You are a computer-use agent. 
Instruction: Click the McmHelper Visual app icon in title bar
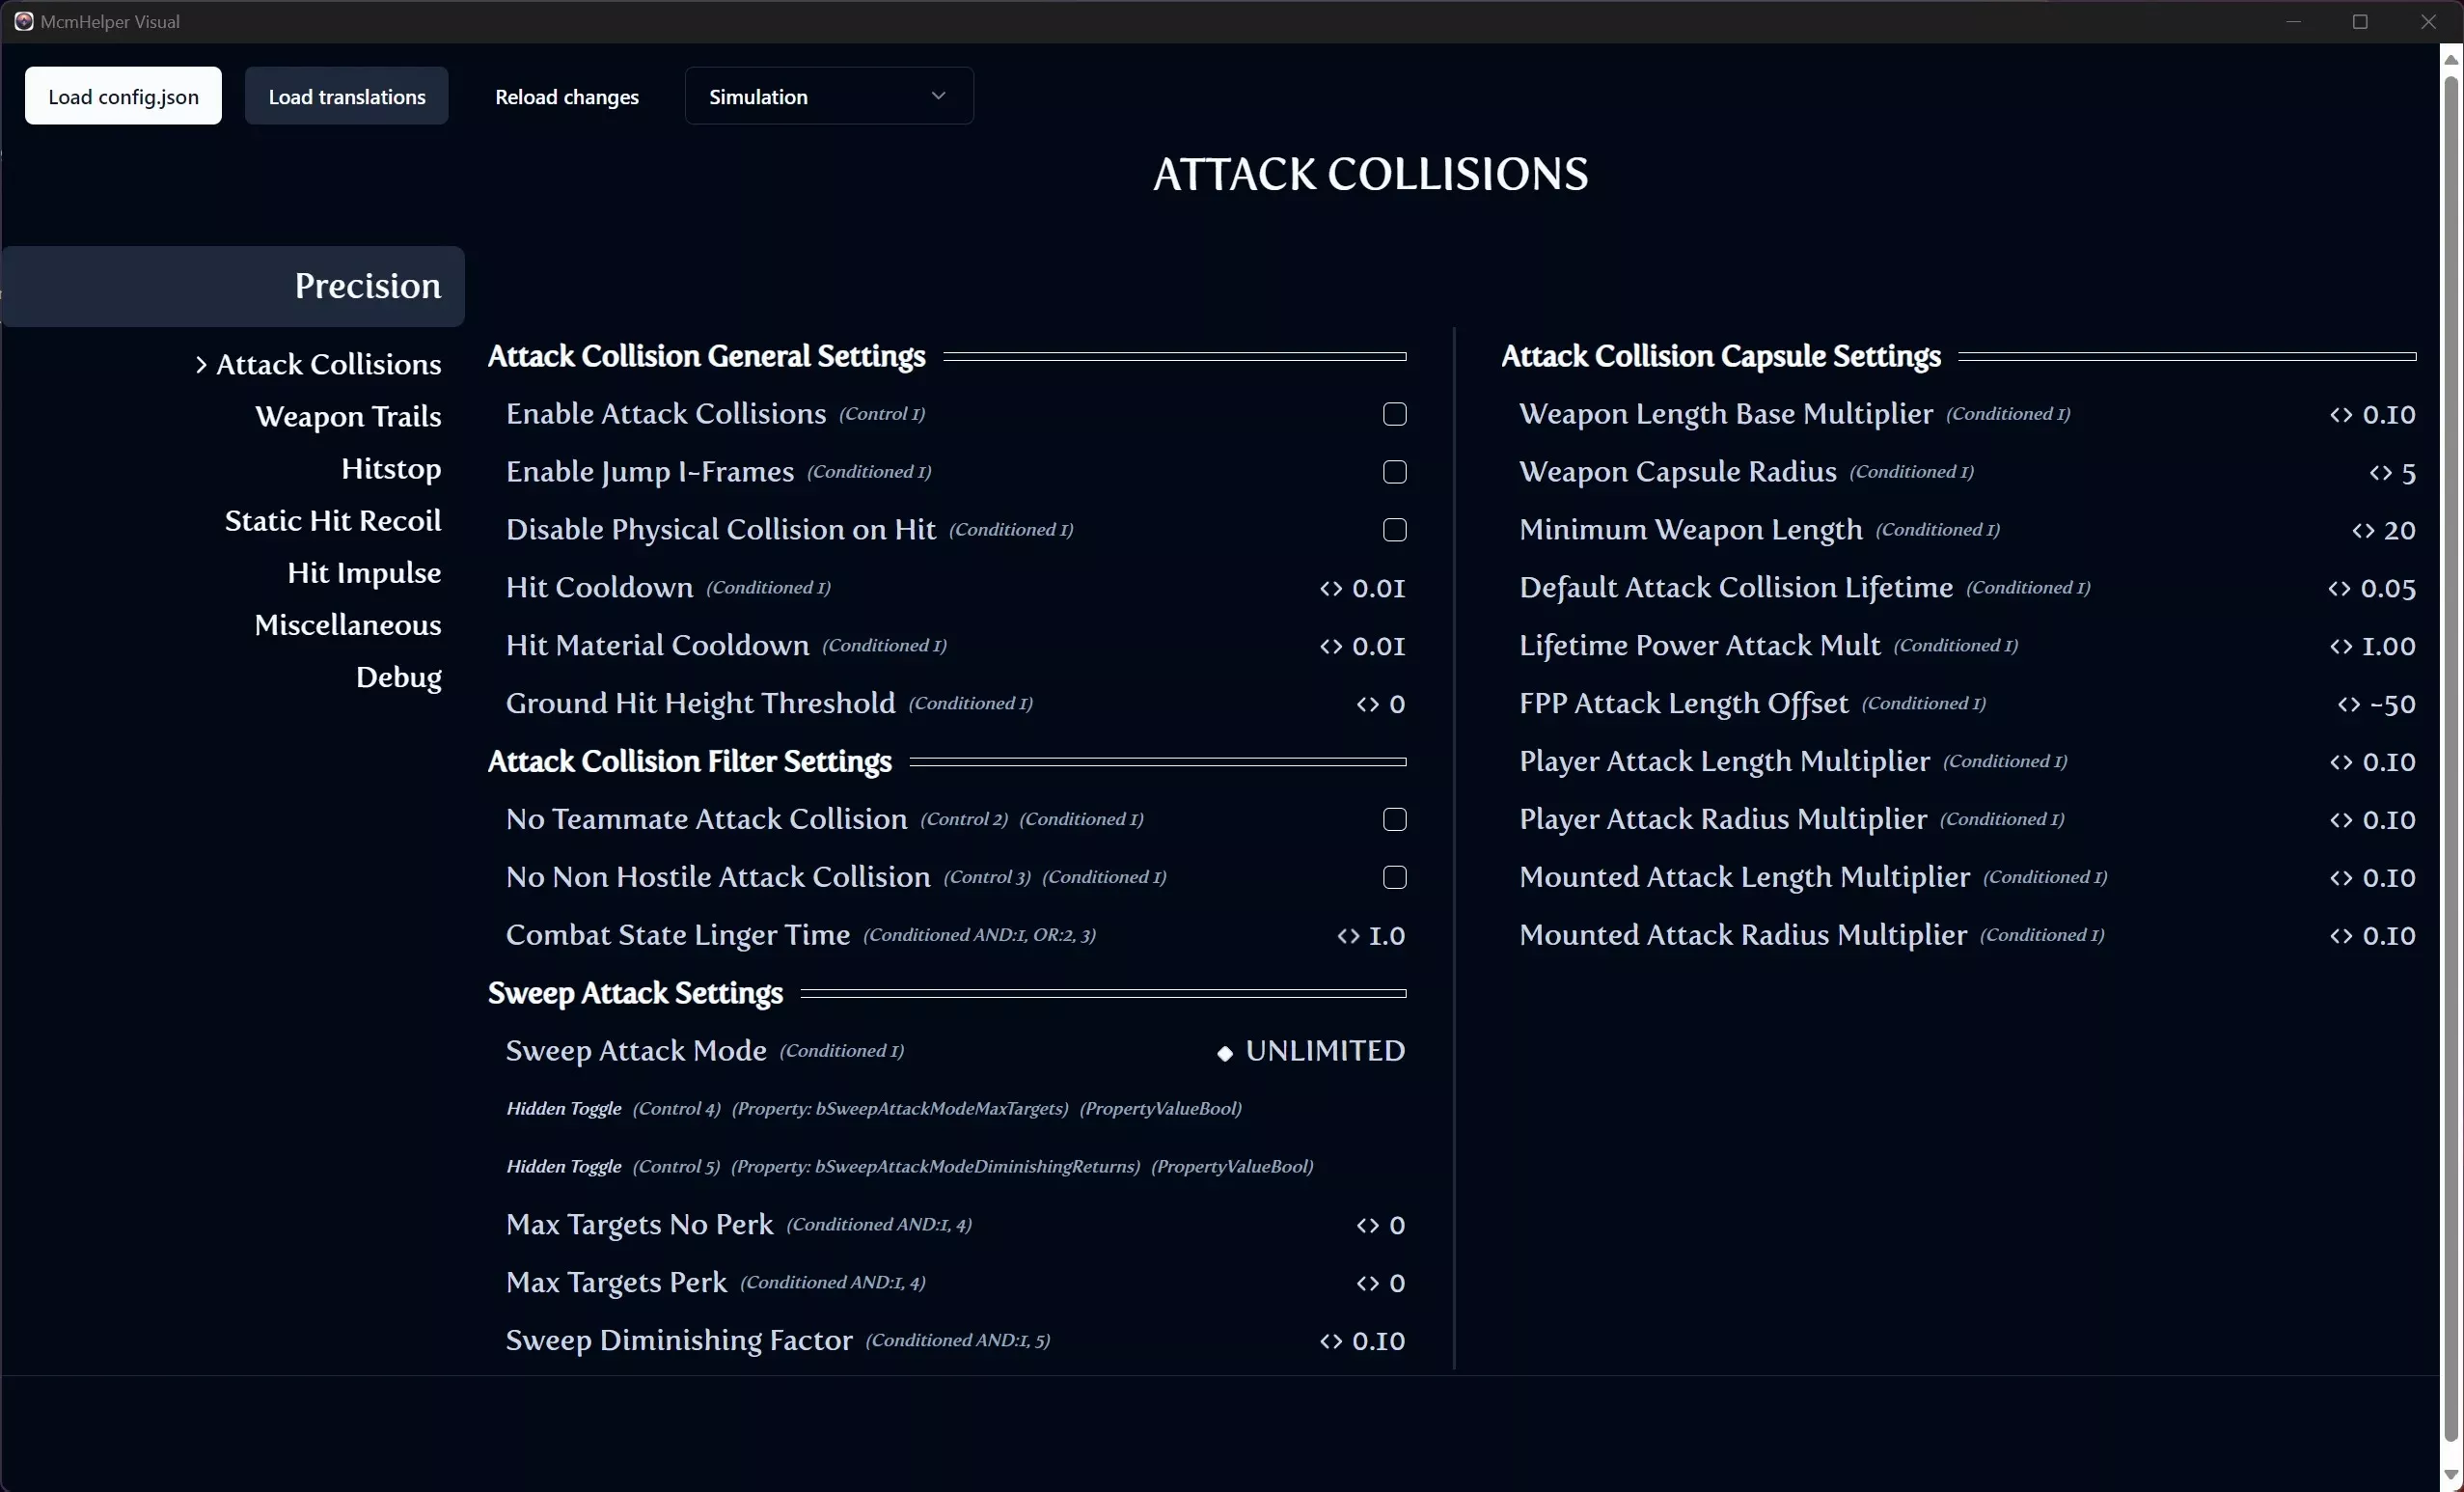click(x=24, y=21)
